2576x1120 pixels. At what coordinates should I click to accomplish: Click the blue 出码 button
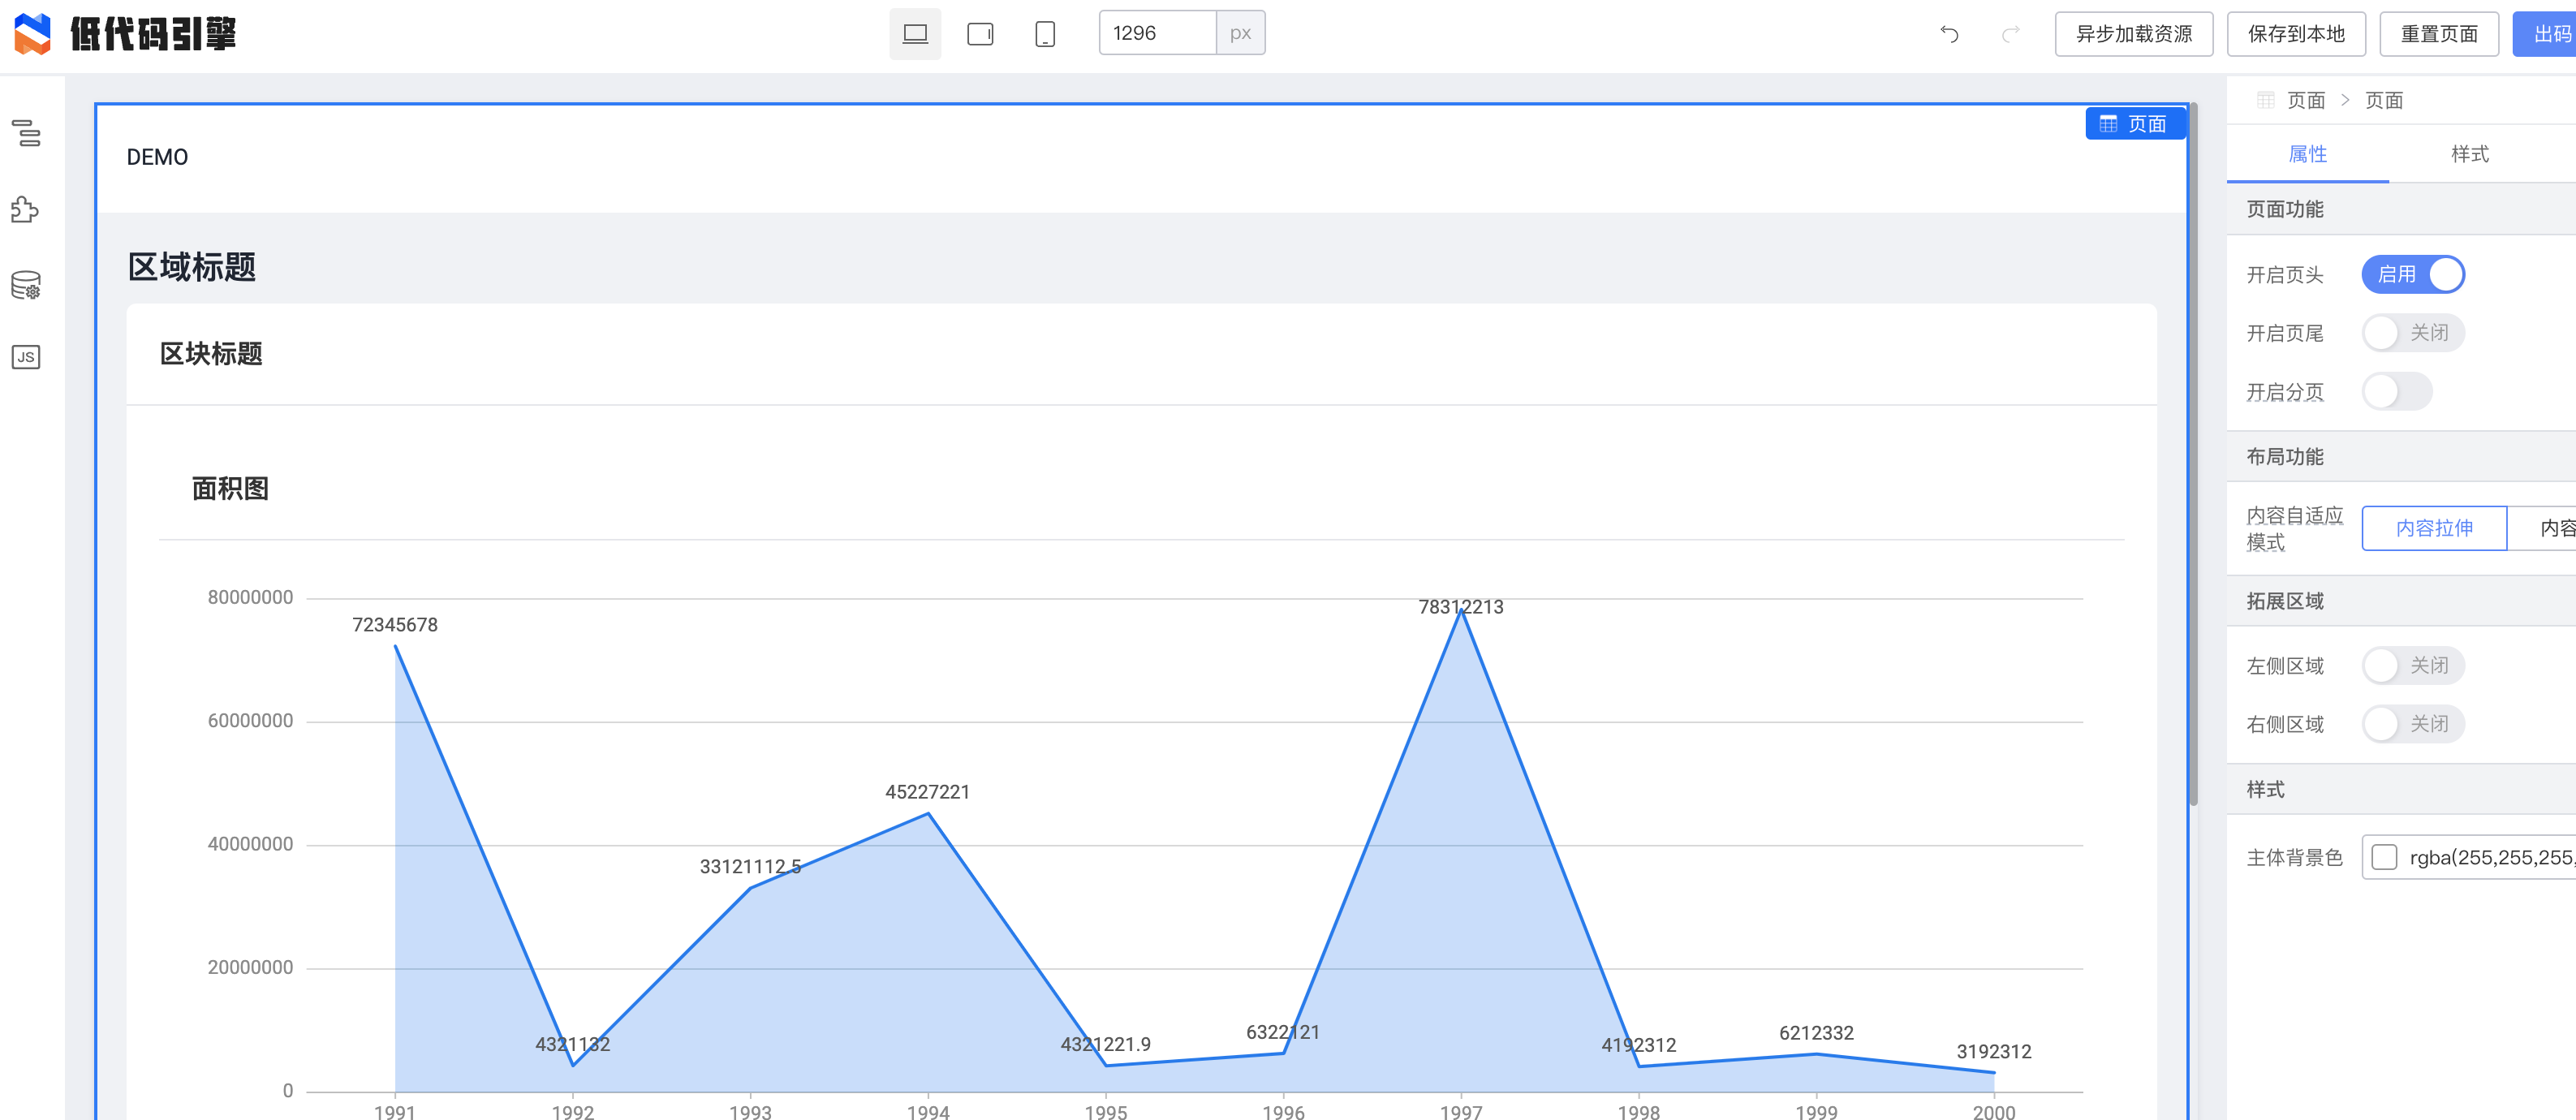(2544, 34)
